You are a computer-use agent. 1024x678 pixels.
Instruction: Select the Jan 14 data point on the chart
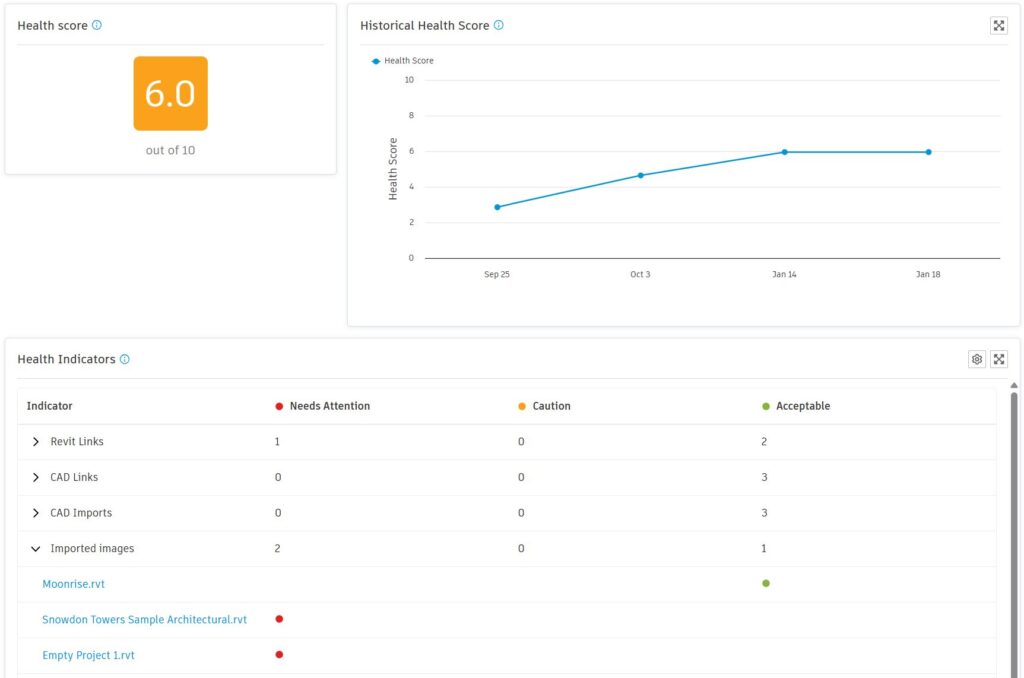[x=784, y=152]
